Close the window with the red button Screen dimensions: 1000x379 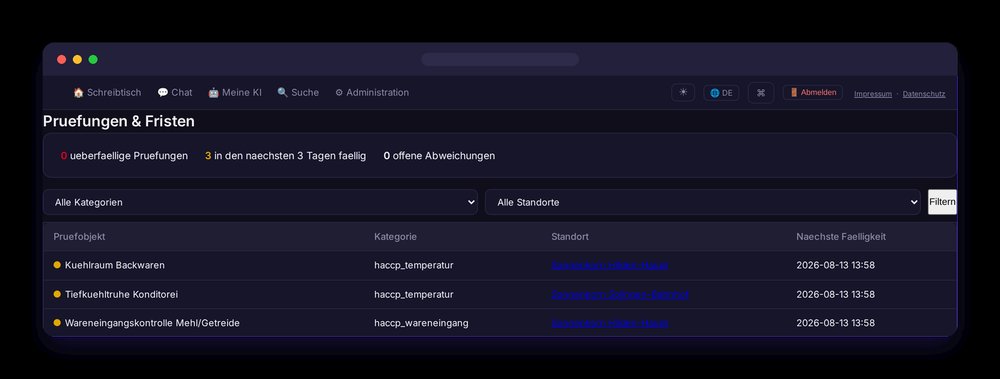click(62, 59)
